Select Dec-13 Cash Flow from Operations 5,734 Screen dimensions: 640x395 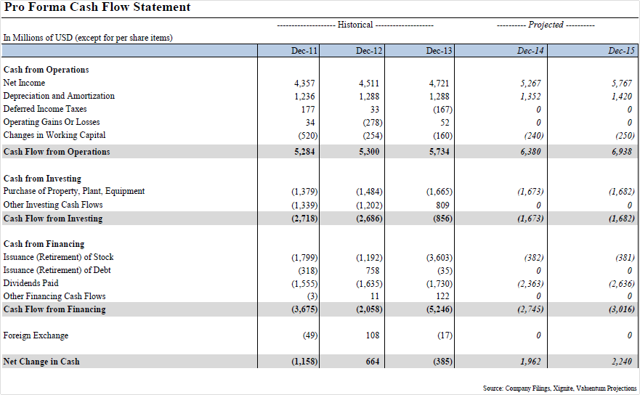[x=439, y=152]
